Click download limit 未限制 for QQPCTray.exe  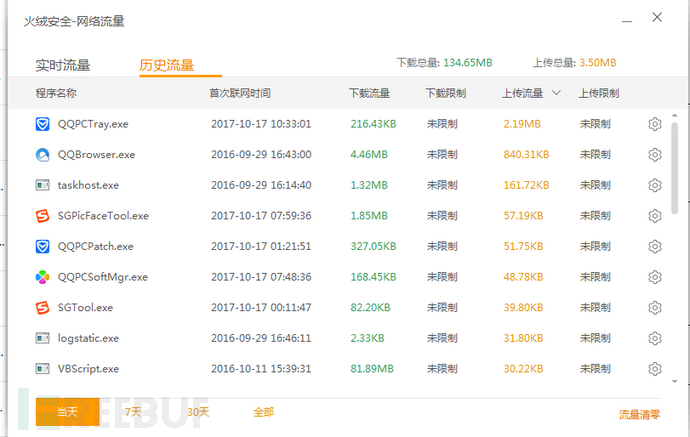coord(442,124)
